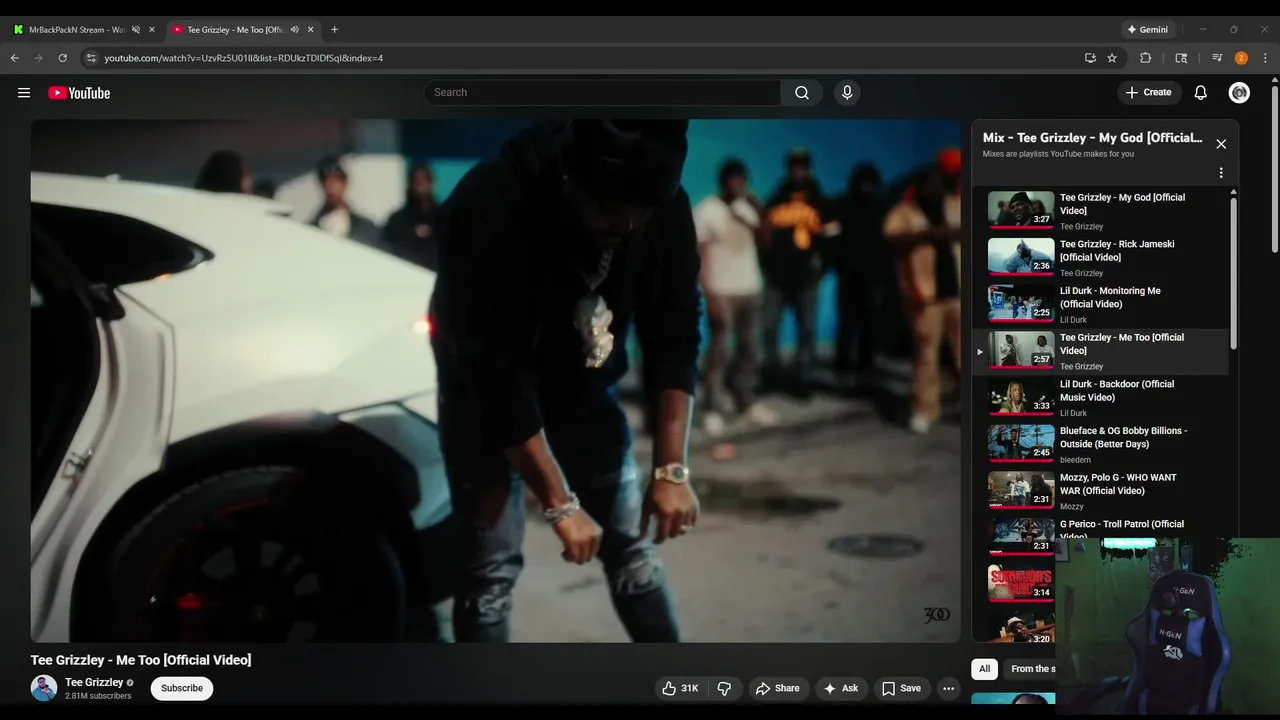Select the All filter chip
The height and width of the screenshot is (720, 1280).
[984, 669]
